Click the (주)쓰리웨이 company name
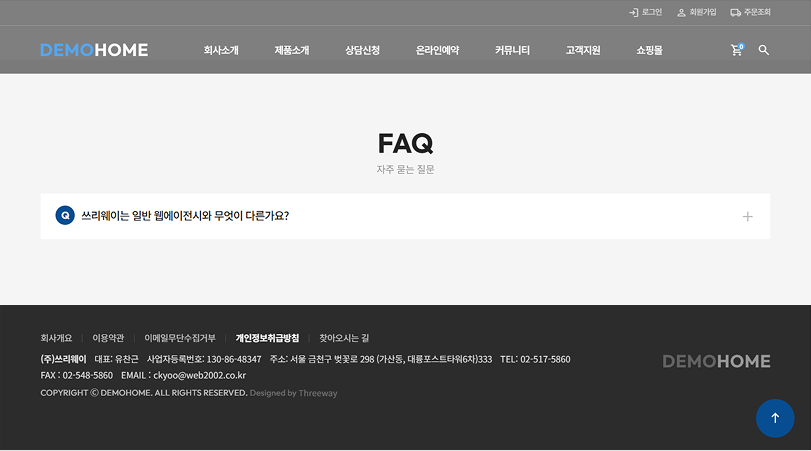Screen dimensions: 811x451 click(64, 359)
